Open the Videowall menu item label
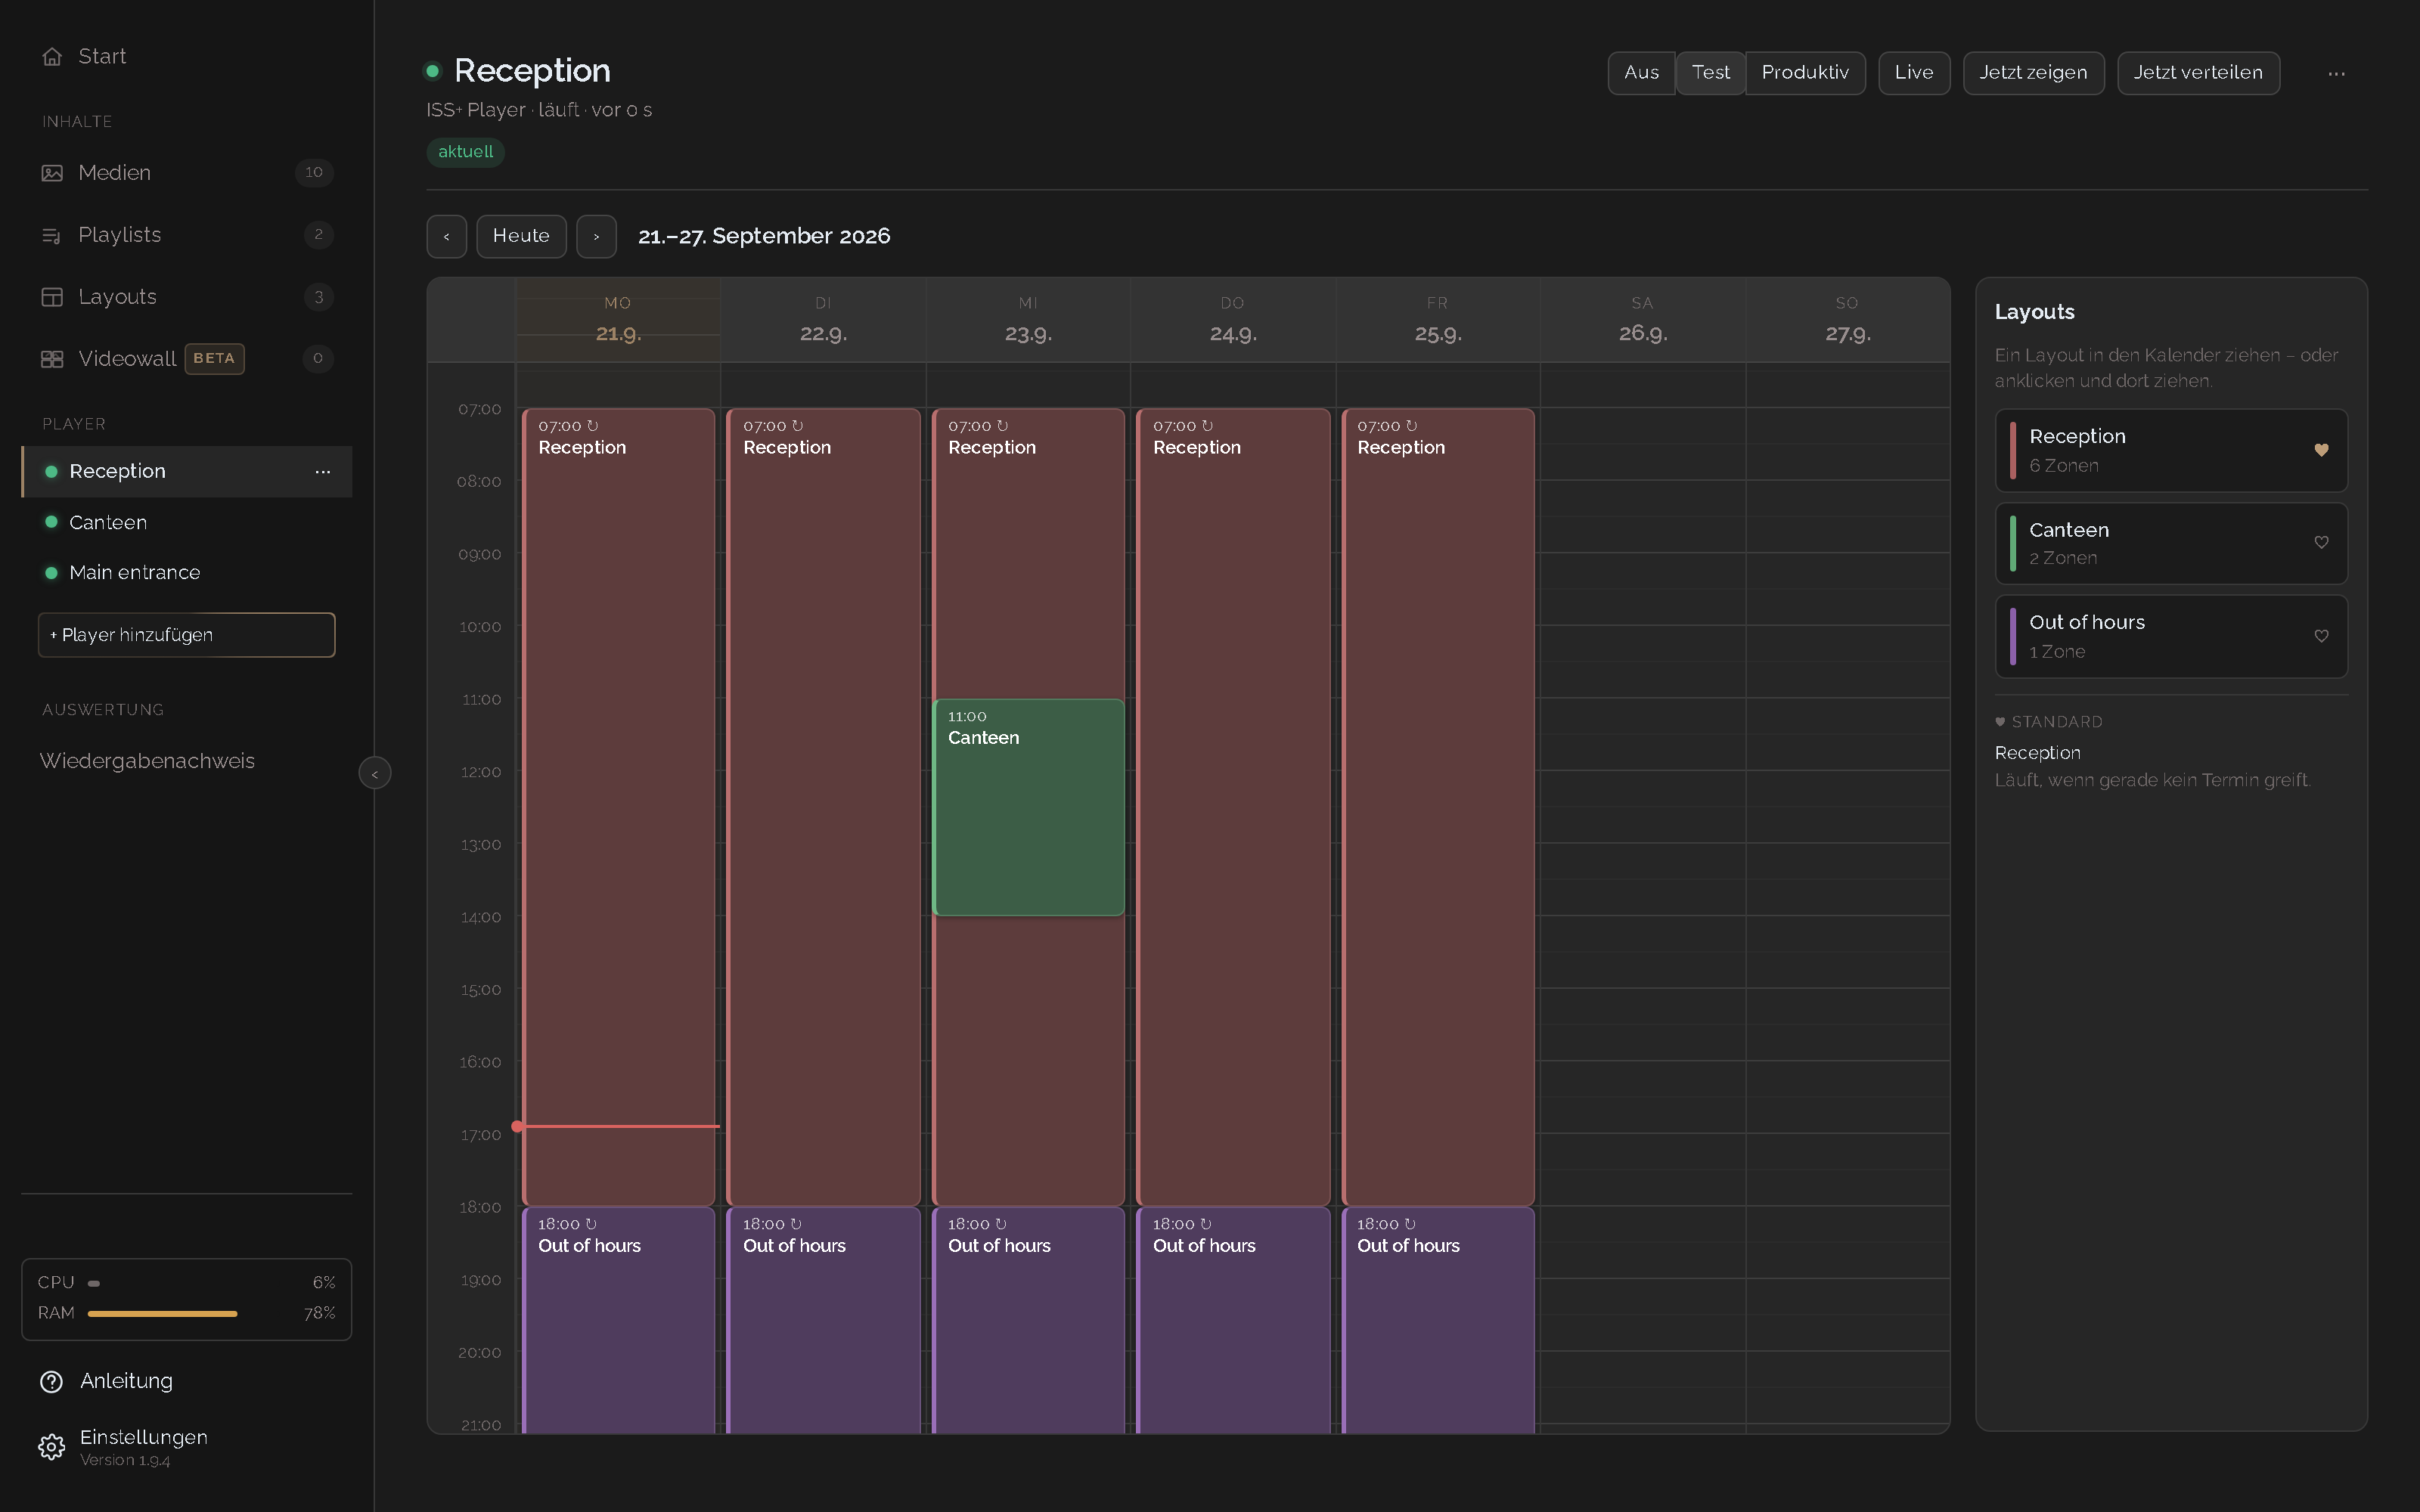Screen dimensions: 2420x1512 coord(127,359)
